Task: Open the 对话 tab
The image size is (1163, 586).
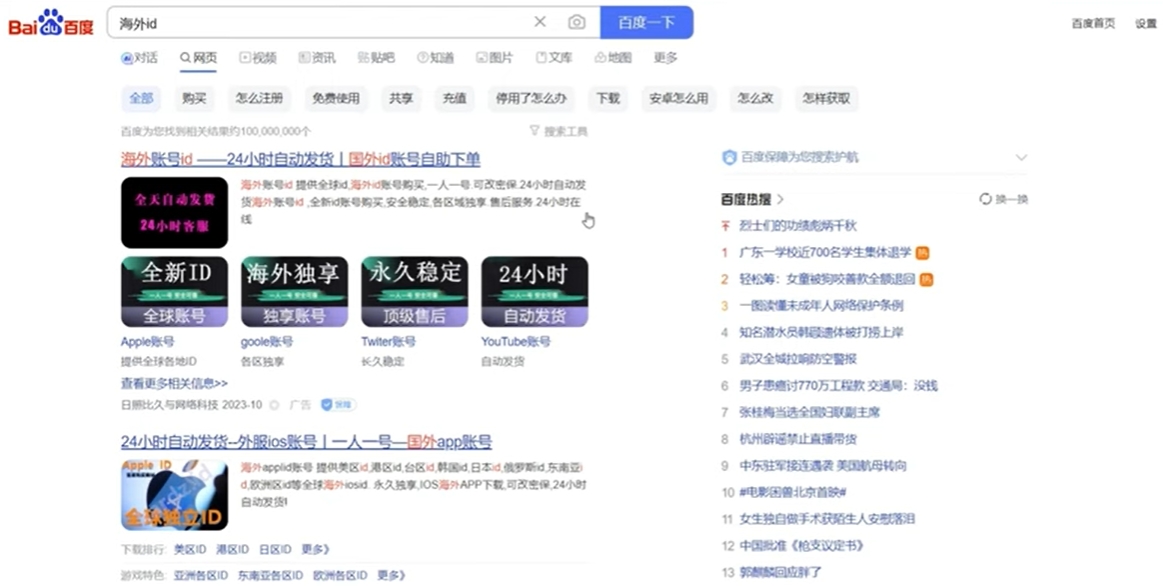Action: coord(139,58)
